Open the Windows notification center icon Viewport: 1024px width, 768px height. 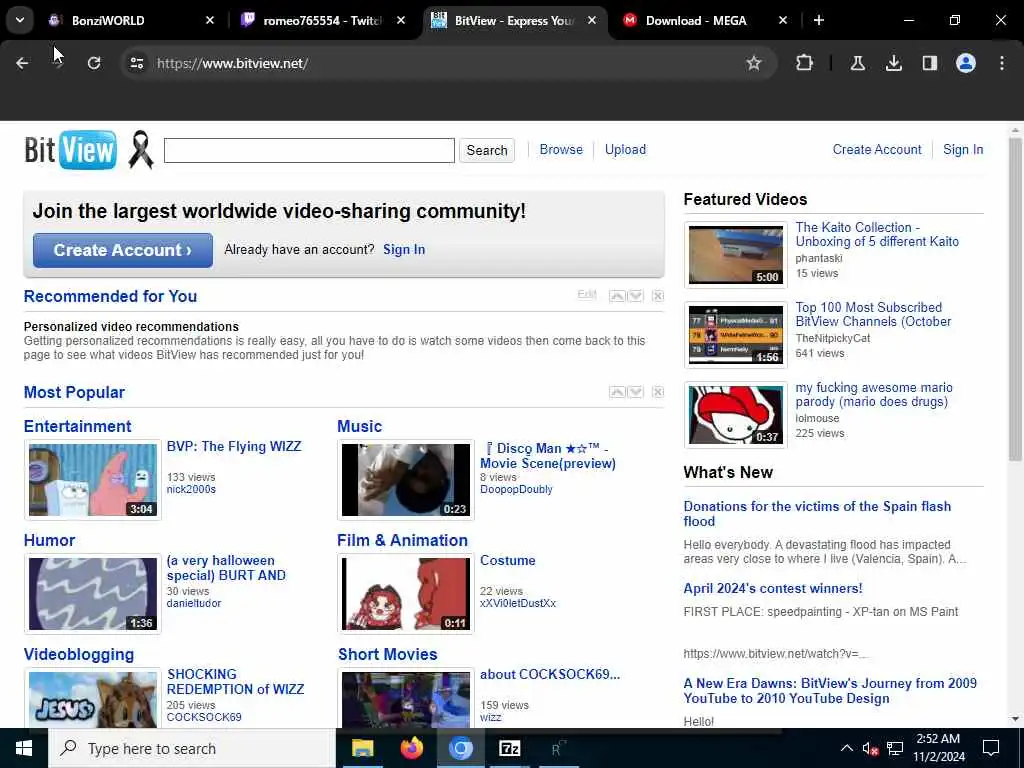tap(991, 748)
